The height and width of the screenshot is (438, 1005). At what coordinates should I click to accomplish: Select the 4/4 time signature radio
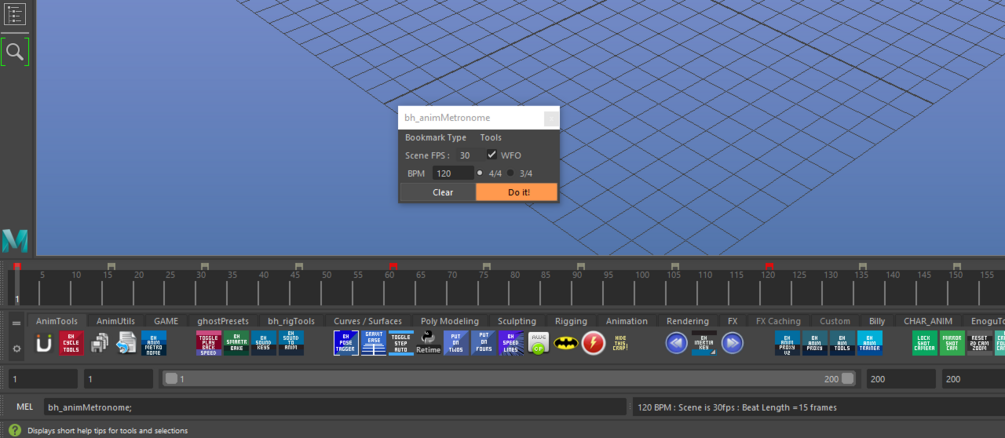pyautogui.click(x=480, y=173)
